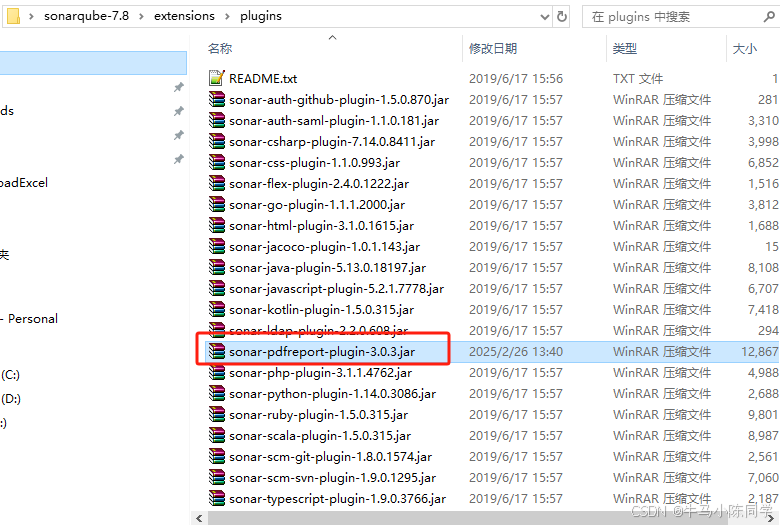Sort files by the 大小 column header
Viewport: 780px width, 525px height.
coord(745,48)
